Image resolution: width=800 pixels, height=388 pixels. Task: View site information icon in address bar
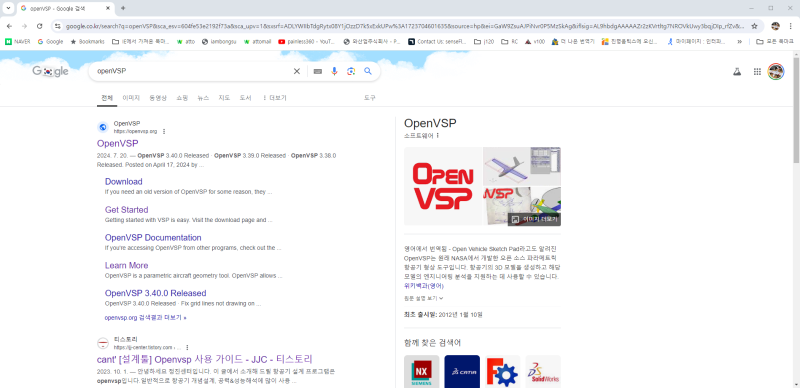click(x=58, y=26)
